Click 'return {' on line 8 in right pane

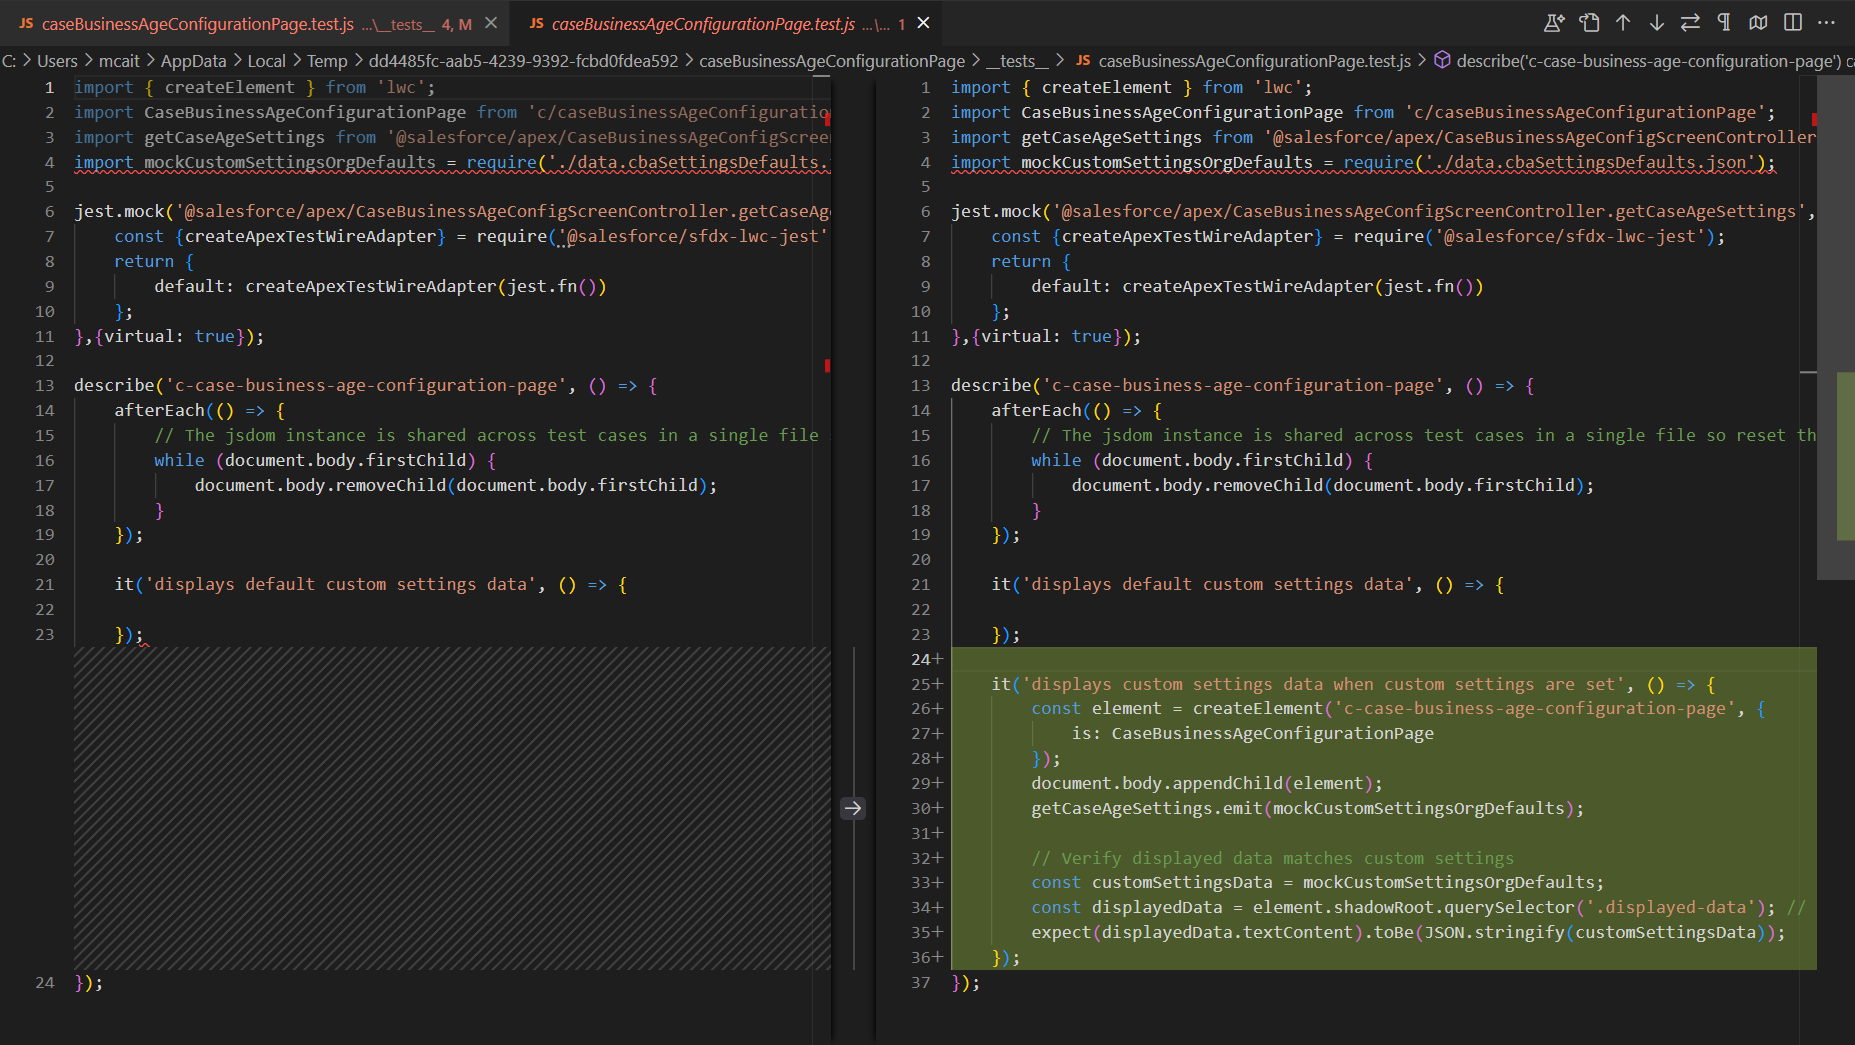pyautogui.click(x=1031, y=261)
